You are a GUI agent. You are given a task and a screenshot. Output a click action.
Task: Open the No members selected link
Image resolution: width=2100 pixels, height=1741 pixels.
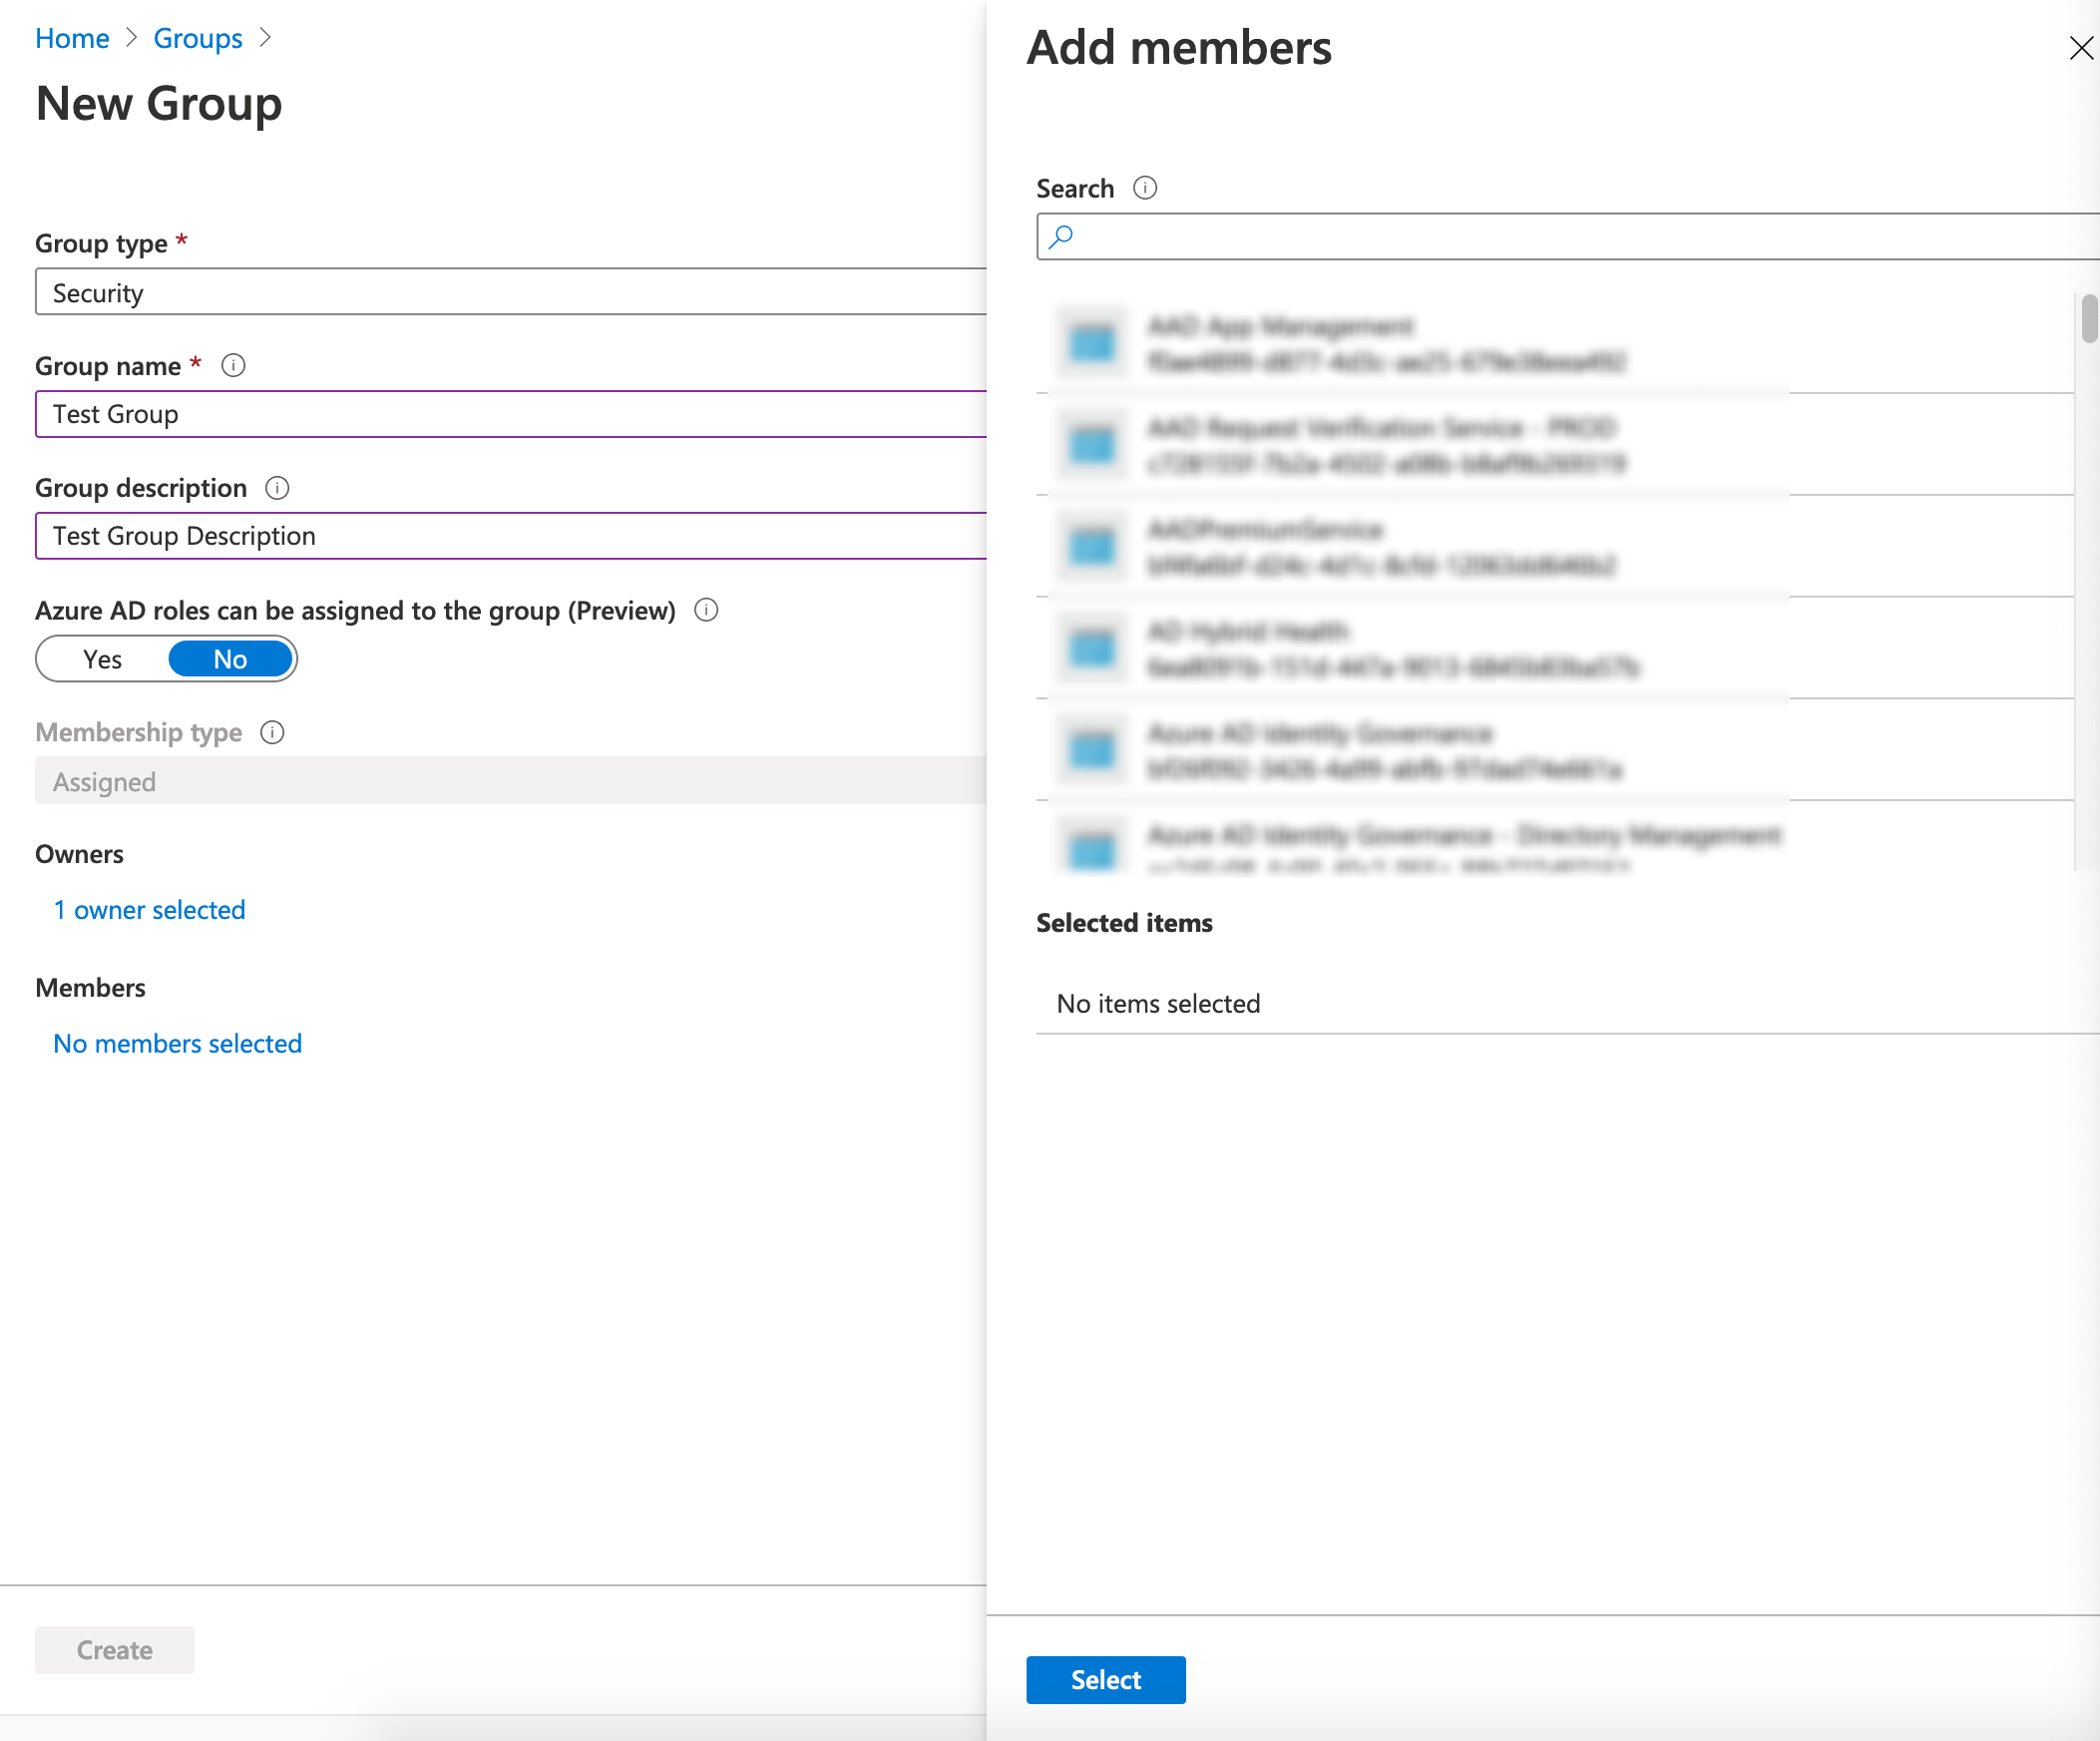(176, 1043)
